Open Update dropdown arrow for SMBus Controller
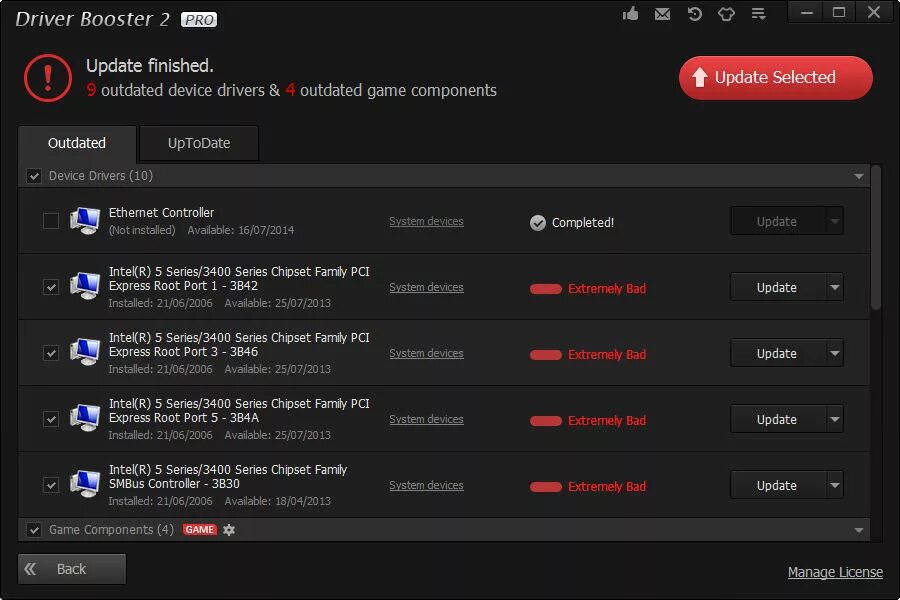900x600 pixels. [835, 485]
